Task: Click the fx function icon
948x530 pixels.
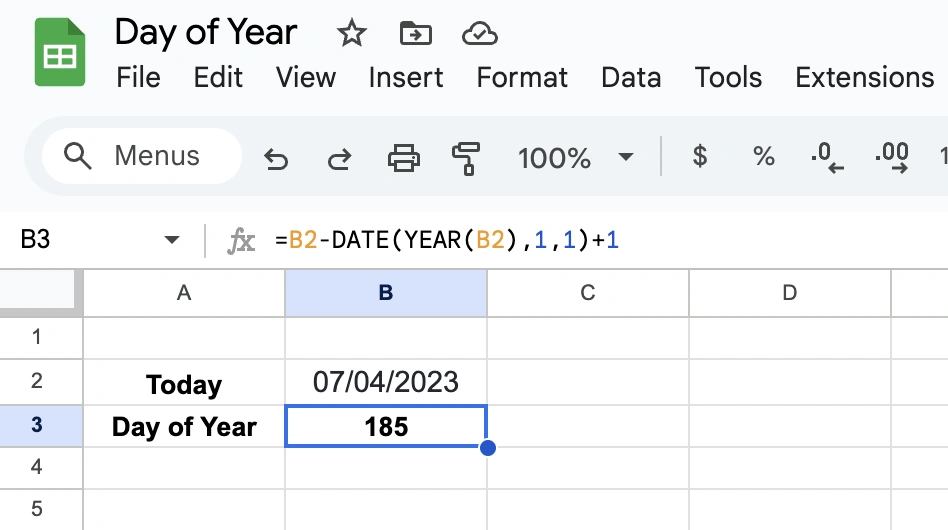Action: click(241, 241)
